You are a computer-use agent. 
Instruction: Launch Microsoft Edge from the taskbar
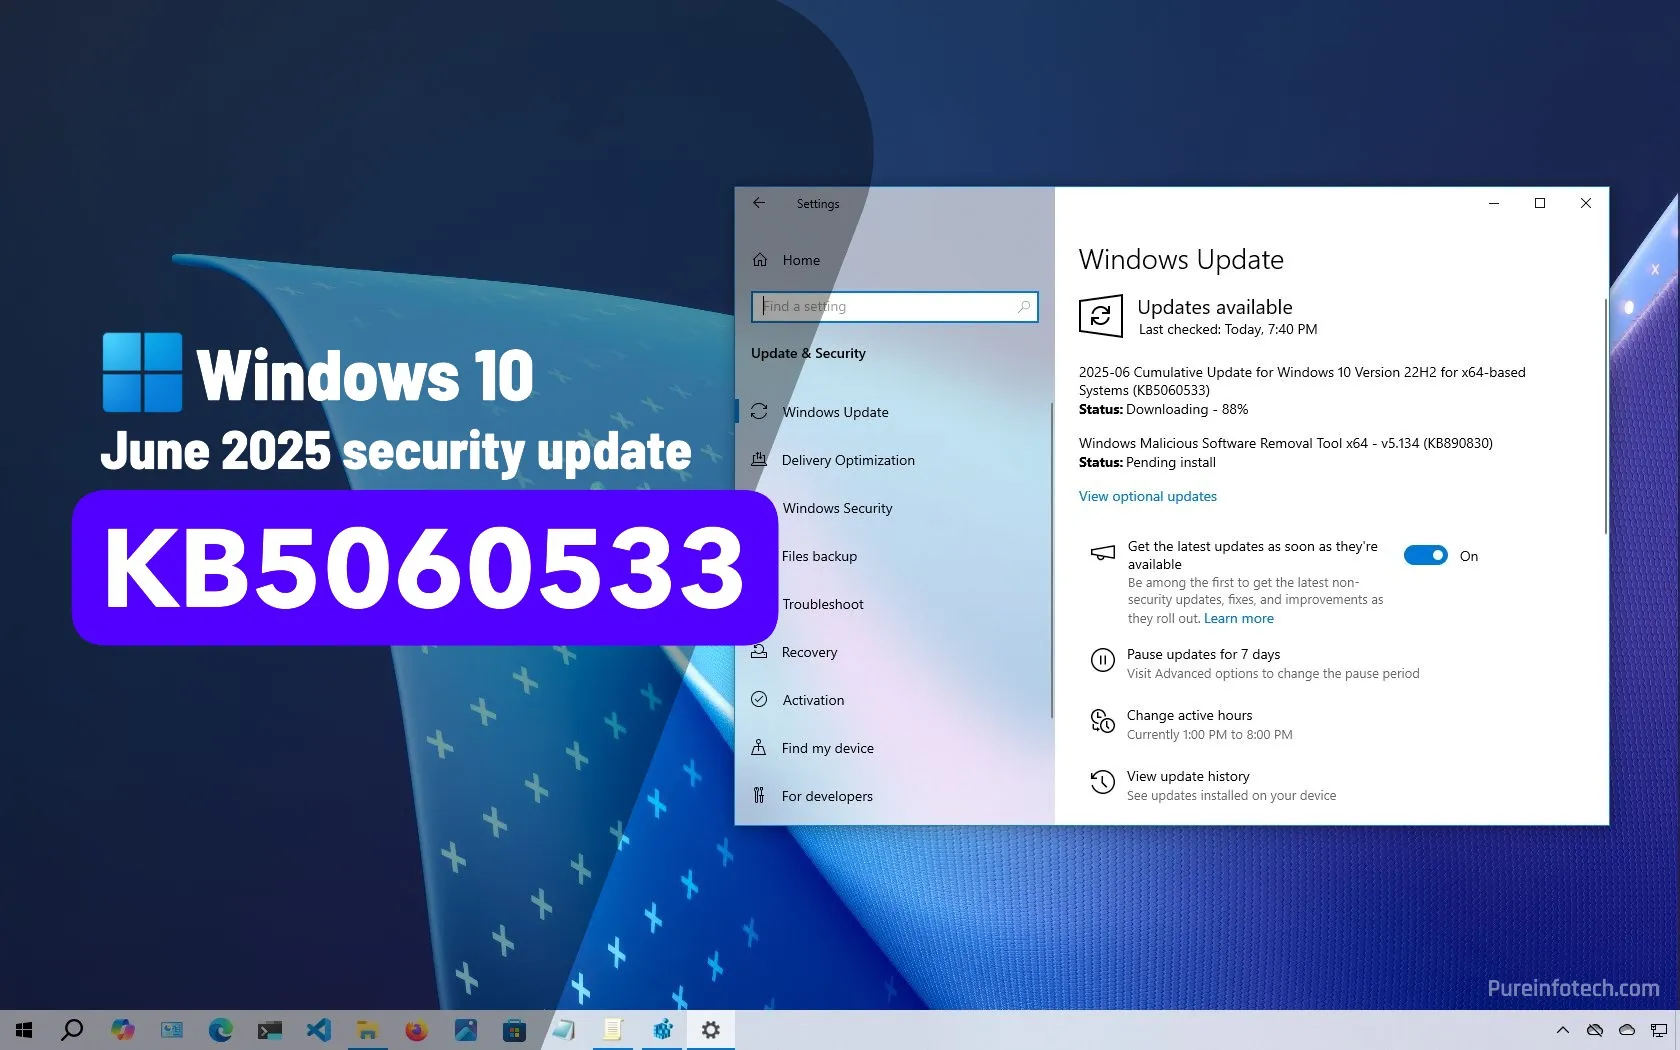220,1030
